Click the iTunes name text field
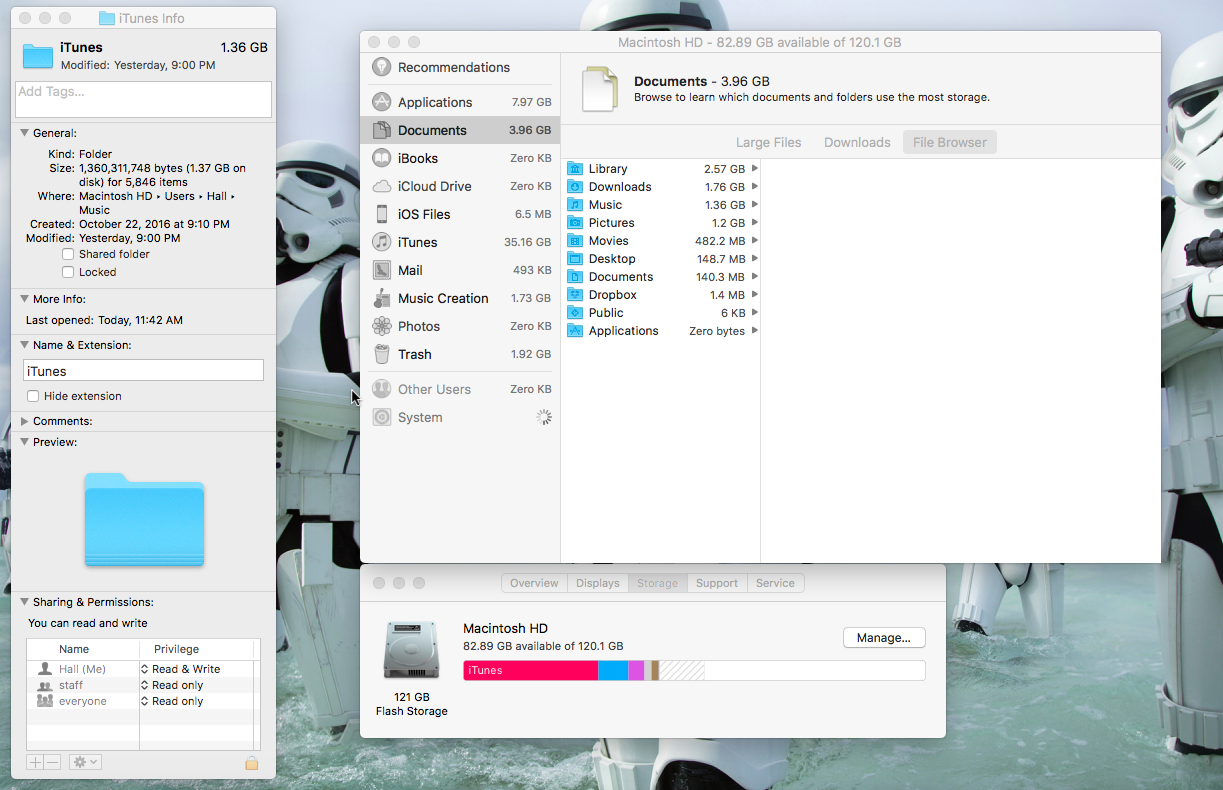This screenshot has width=1223, height=790. [x=143, y=371]
